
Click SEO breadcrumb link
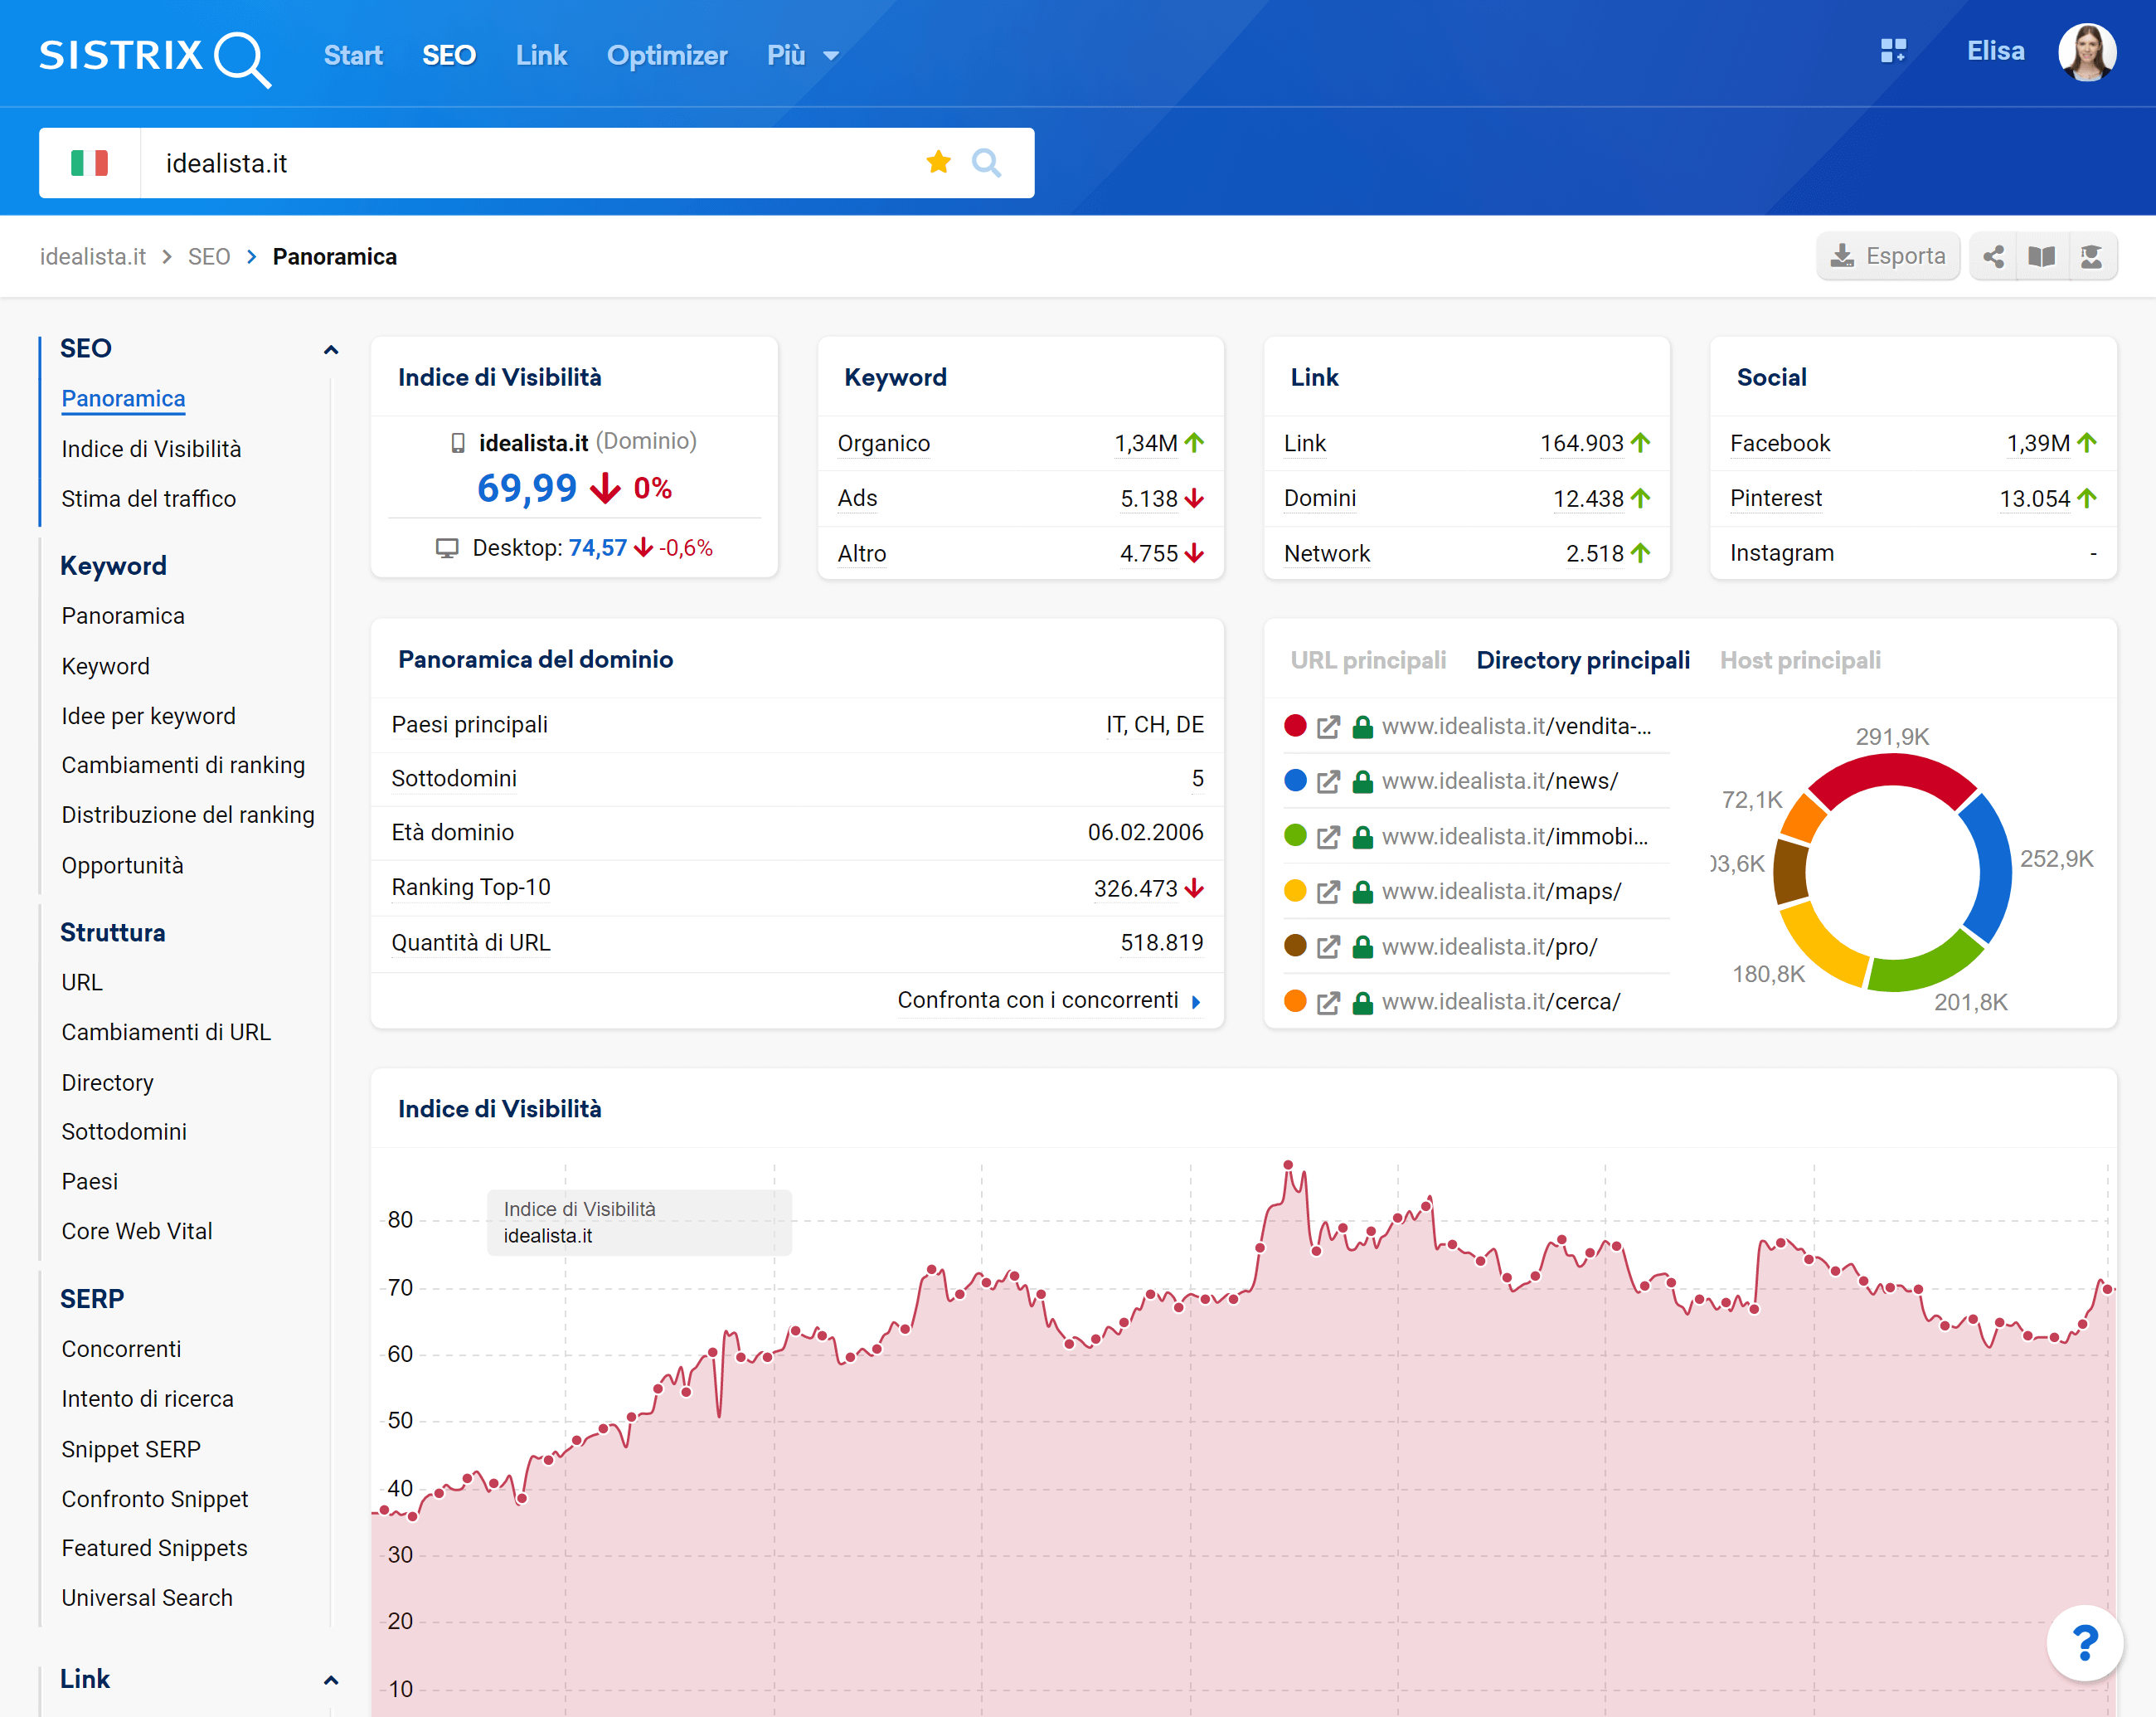click(x=209, y=257)
